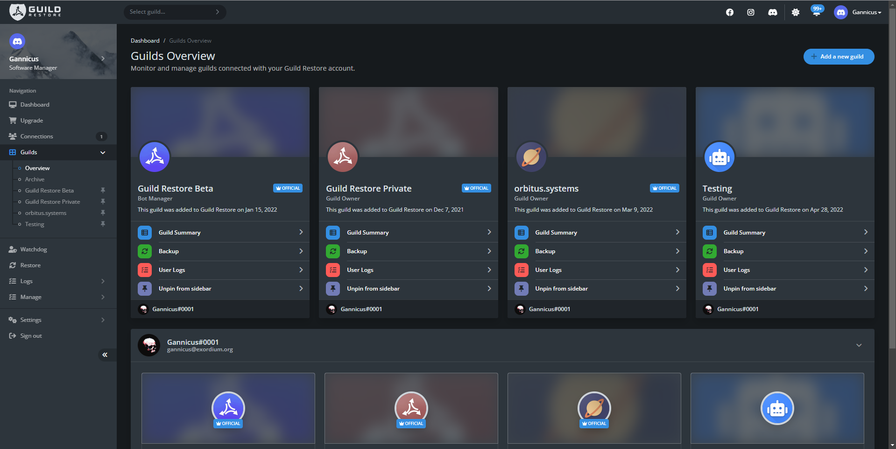Collapse the Gannicus#0001 account section
Viewport: 896px width, 449px height.
point(859,345)
